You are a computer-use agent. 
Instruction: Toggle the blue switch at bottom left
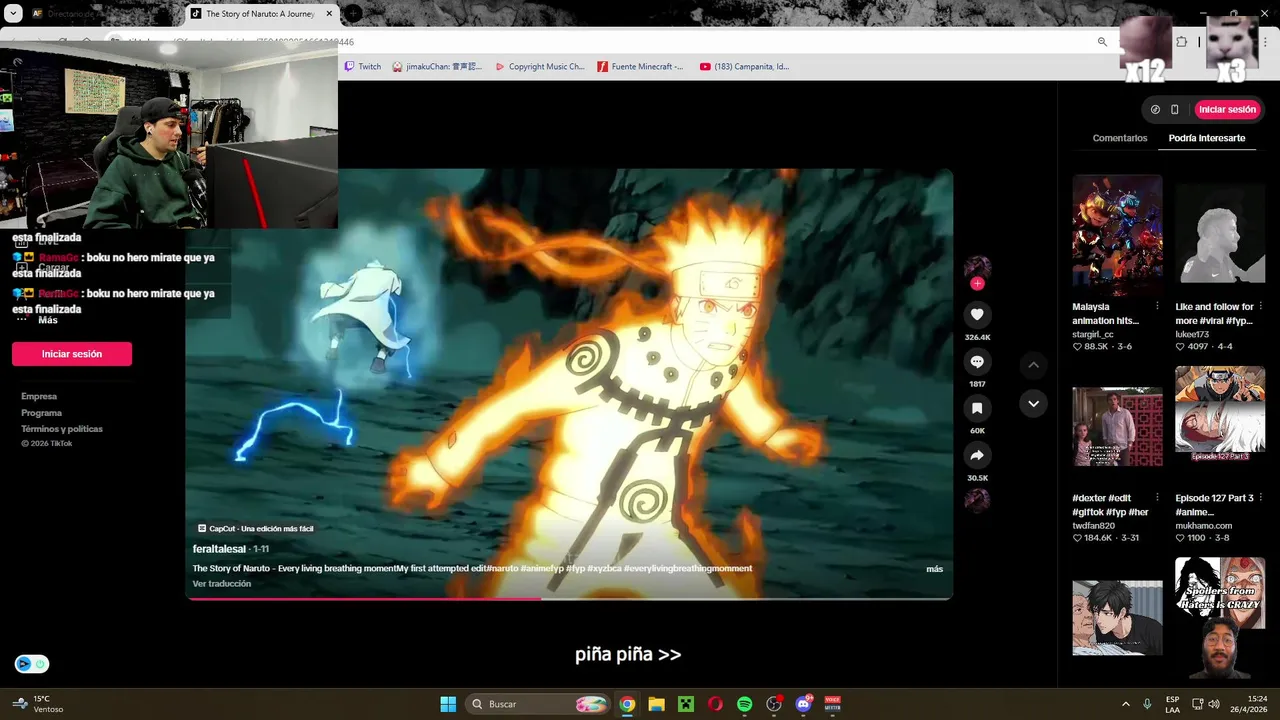[32, 664]
